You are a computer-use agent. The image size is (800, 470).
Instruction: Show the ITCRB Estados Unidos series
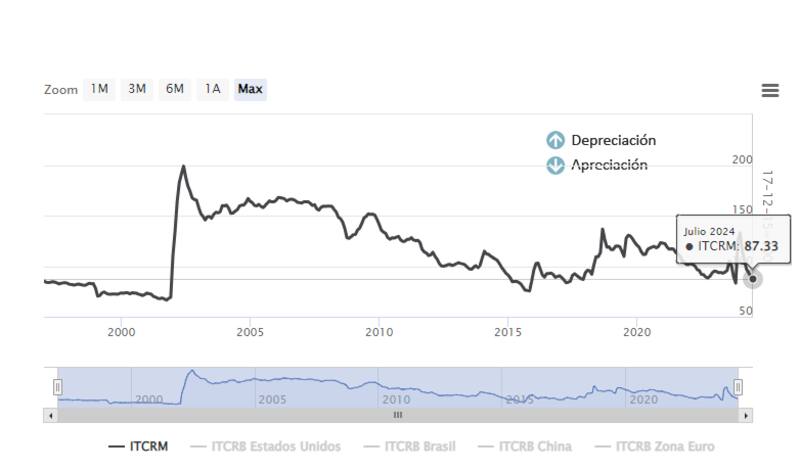pos(265,446)
